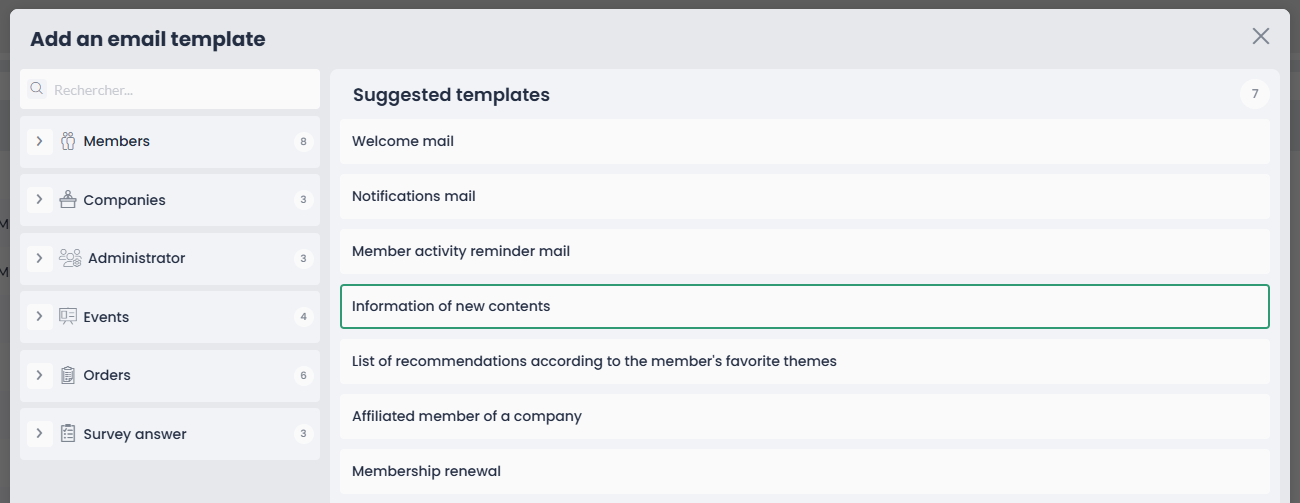Select the Welcome mail template
This screenshot has width=1300, height=503.
(805, 141)
